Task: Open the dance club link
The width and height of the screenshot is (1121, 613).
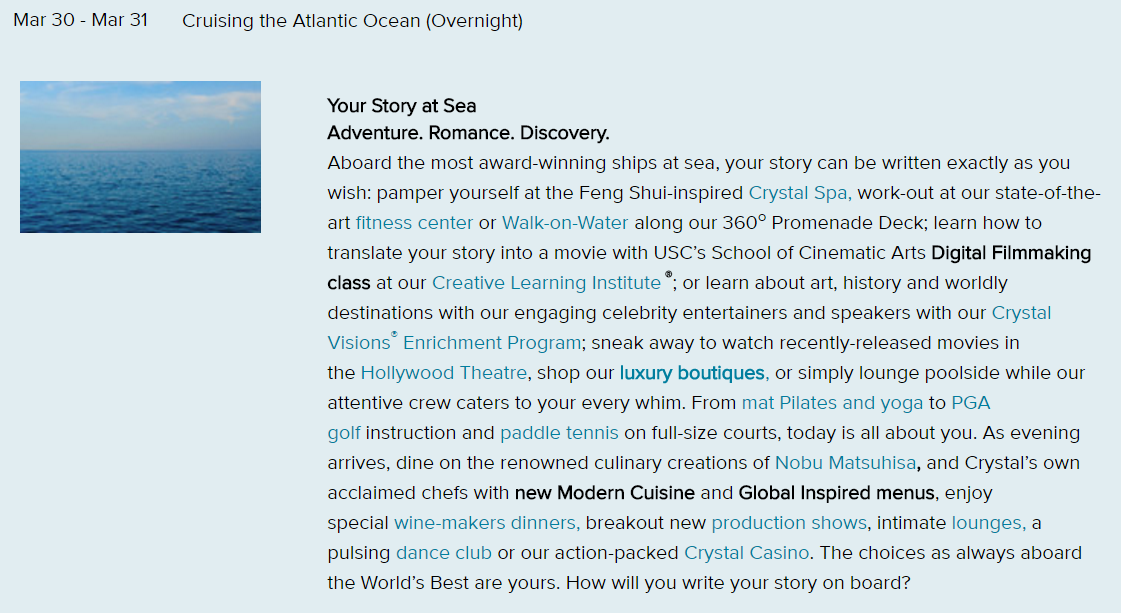Action: (x=444, y=554)
